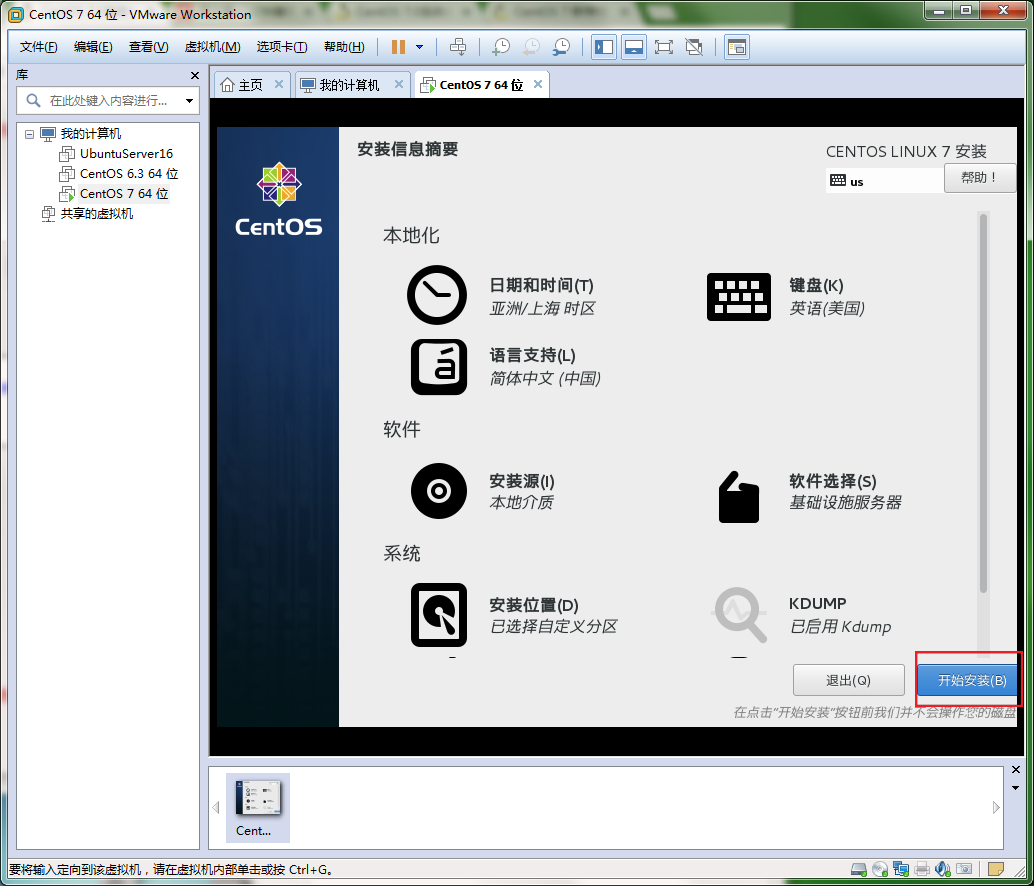Click the Send Ctrl+Alt+Del toolbar icon
Image resolution: width=1034 pixels, height=886 pixels.
point(458,47)
